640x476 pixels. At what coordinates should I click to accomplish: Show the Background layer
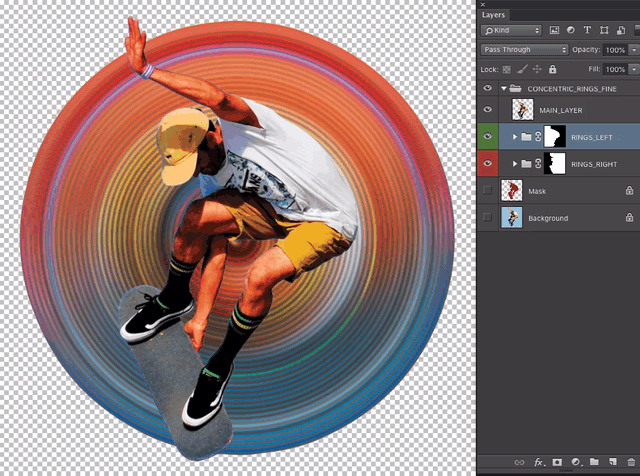click(x=487, y=217)
